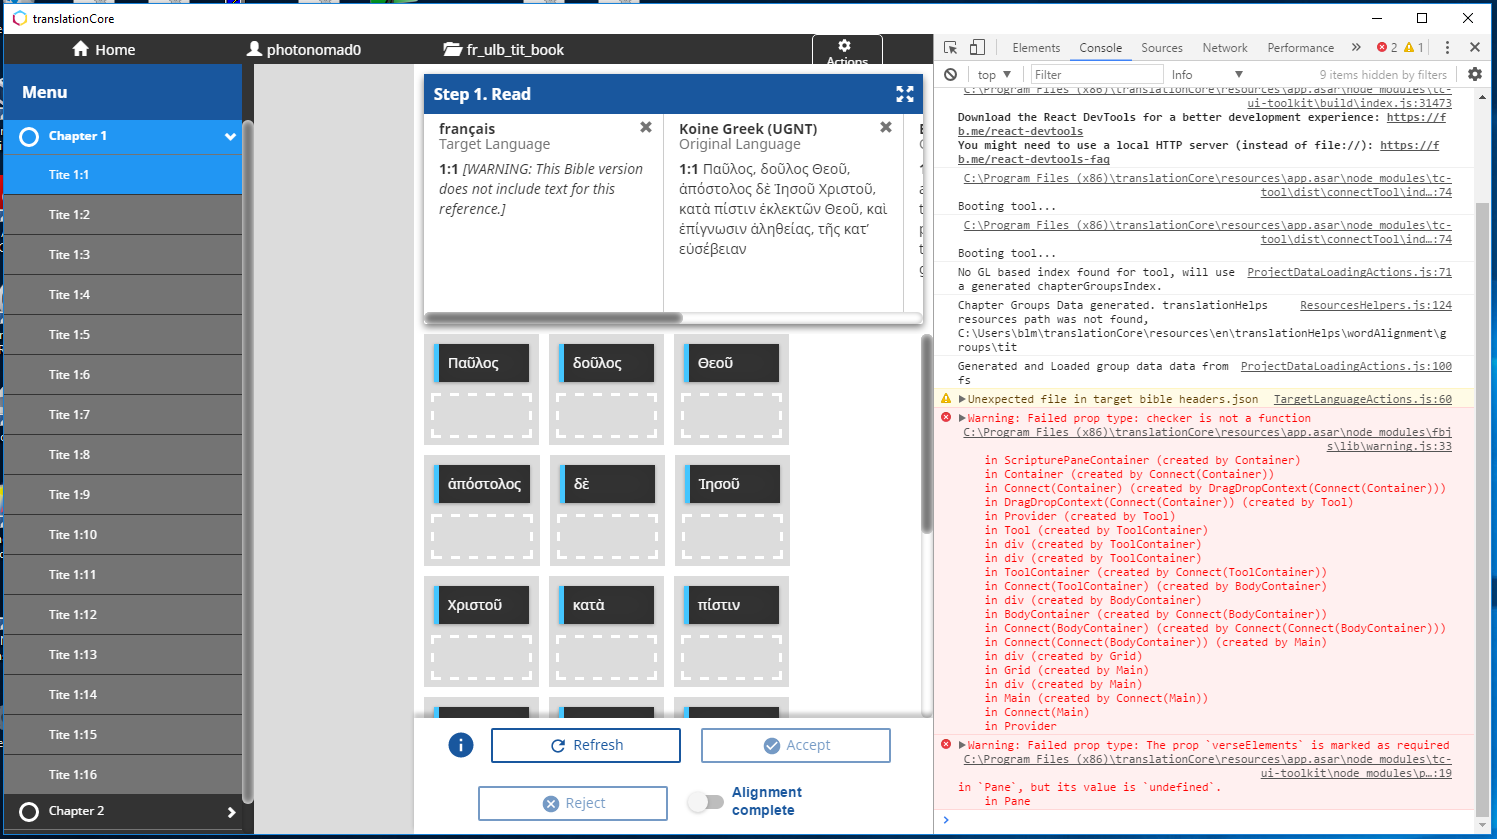Open the ResourcesHelpers.js:124 source link
The image size is (1497, 839).
[1376, 305]
